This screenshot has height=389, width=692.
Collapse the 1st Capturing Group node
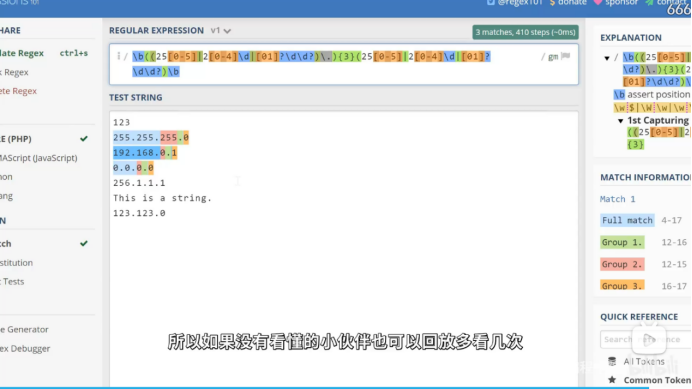point(620,121)
